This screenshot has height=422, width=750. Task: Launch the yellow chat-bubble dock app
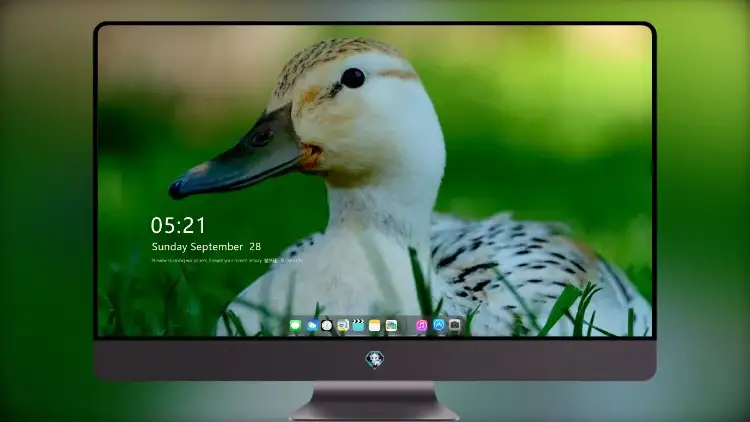(x=342, y=326)
